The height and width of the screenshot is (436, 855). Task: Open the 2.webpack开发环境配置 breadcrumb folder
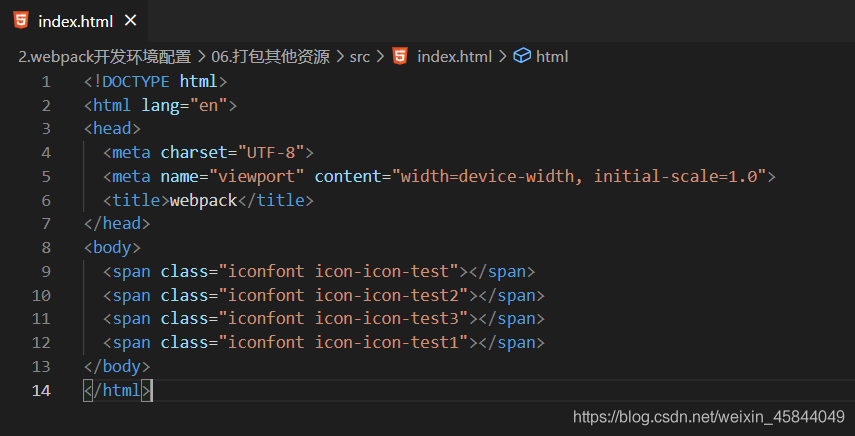105,56
